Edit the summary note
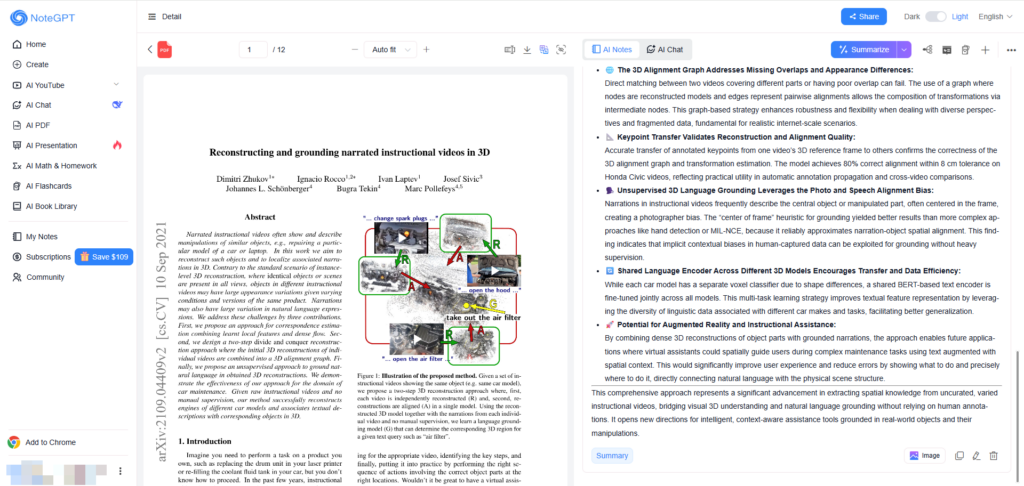1024x486 pixels. coord(976,456)
